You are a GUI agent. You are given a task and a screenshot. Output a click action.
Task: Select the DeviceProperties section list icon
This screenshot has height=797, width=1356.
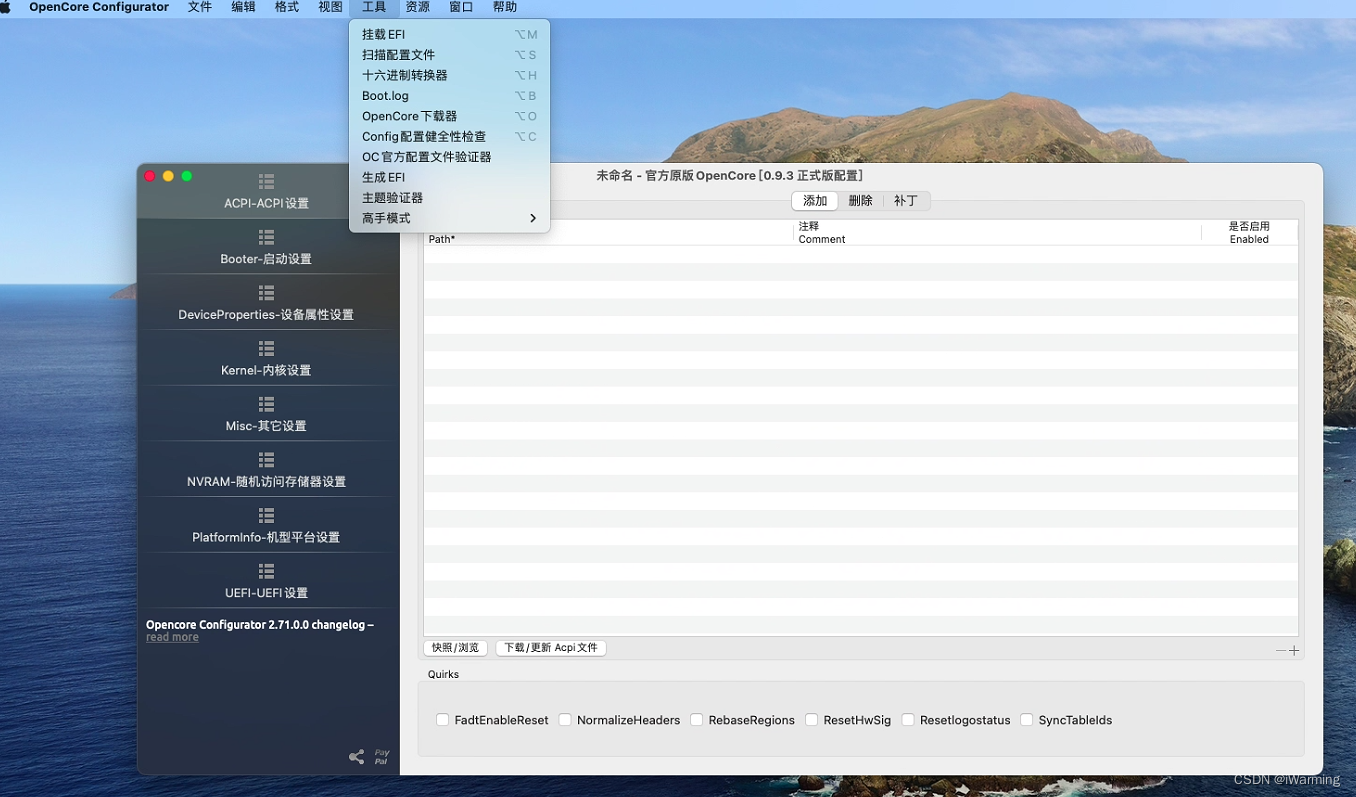(266, 293)
